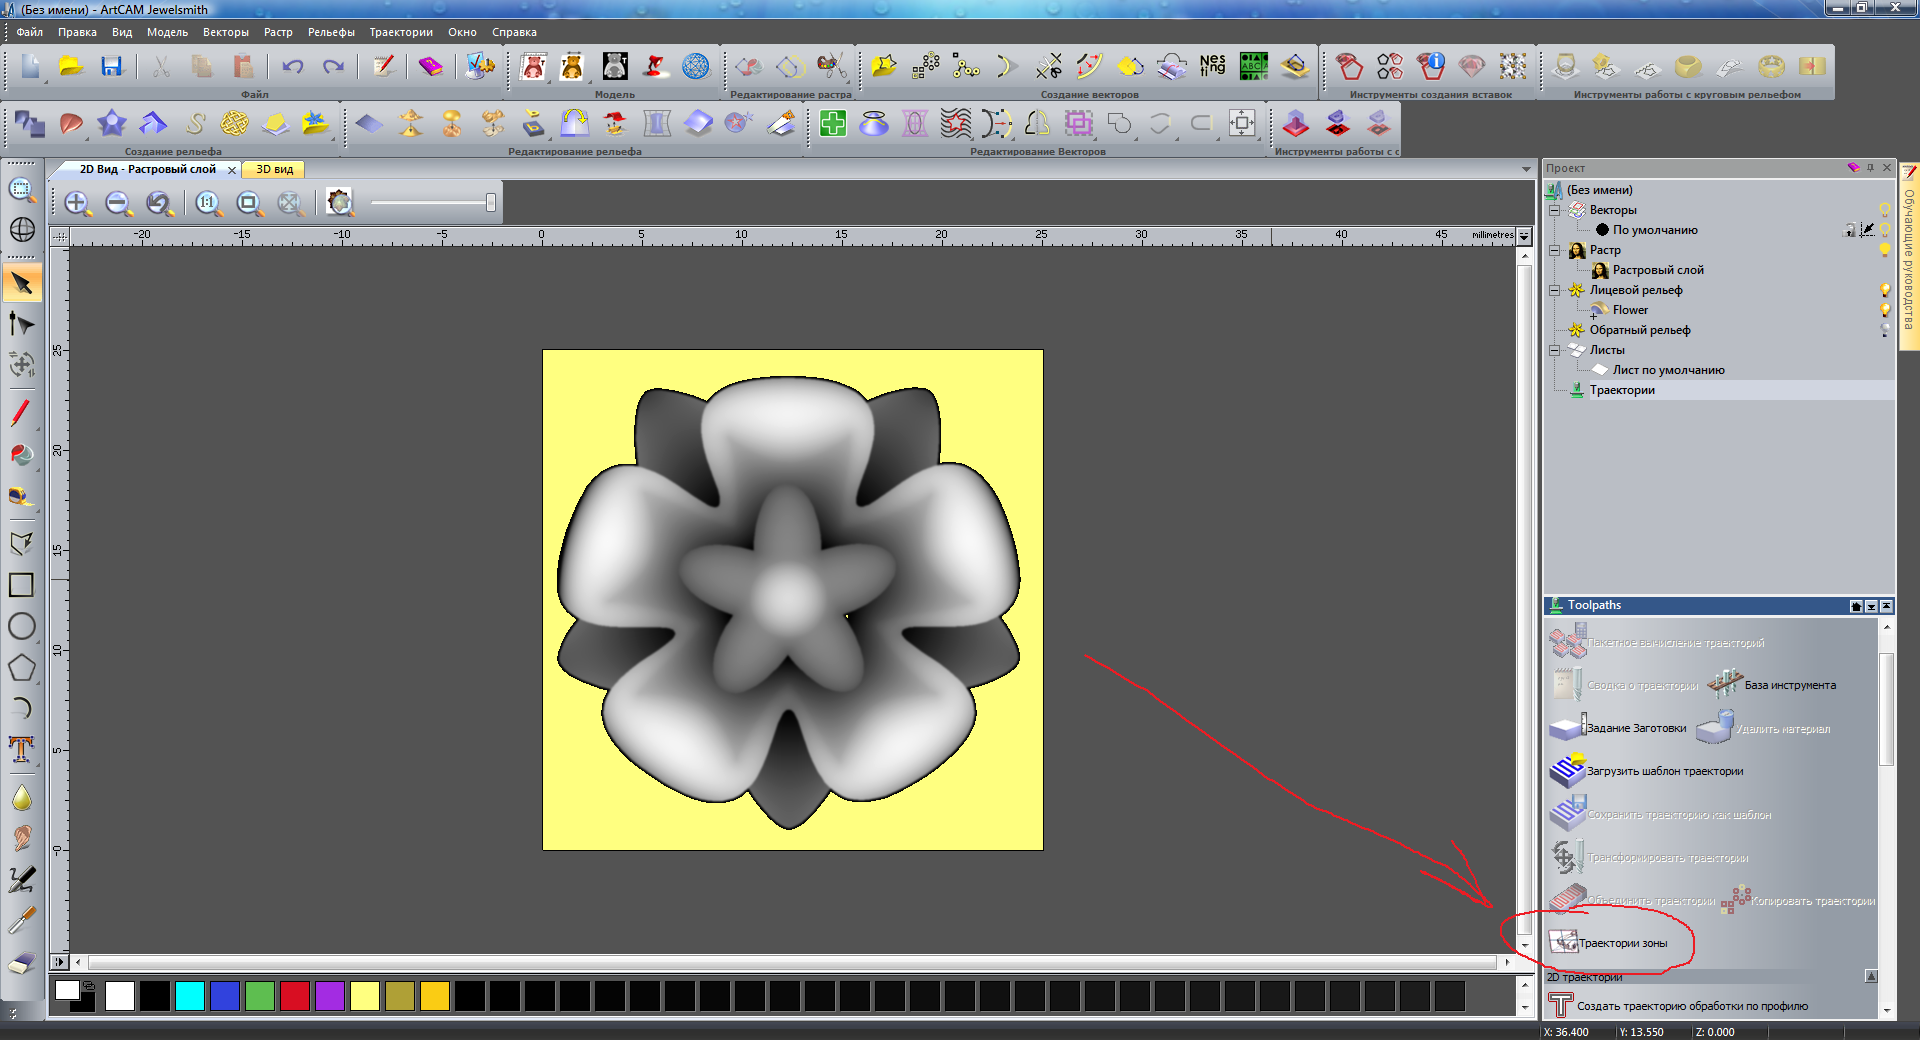The height and width of the screenshot is (1040, 1920).
Task: Redo the last undone action
Action: click(x=333, y=67)
